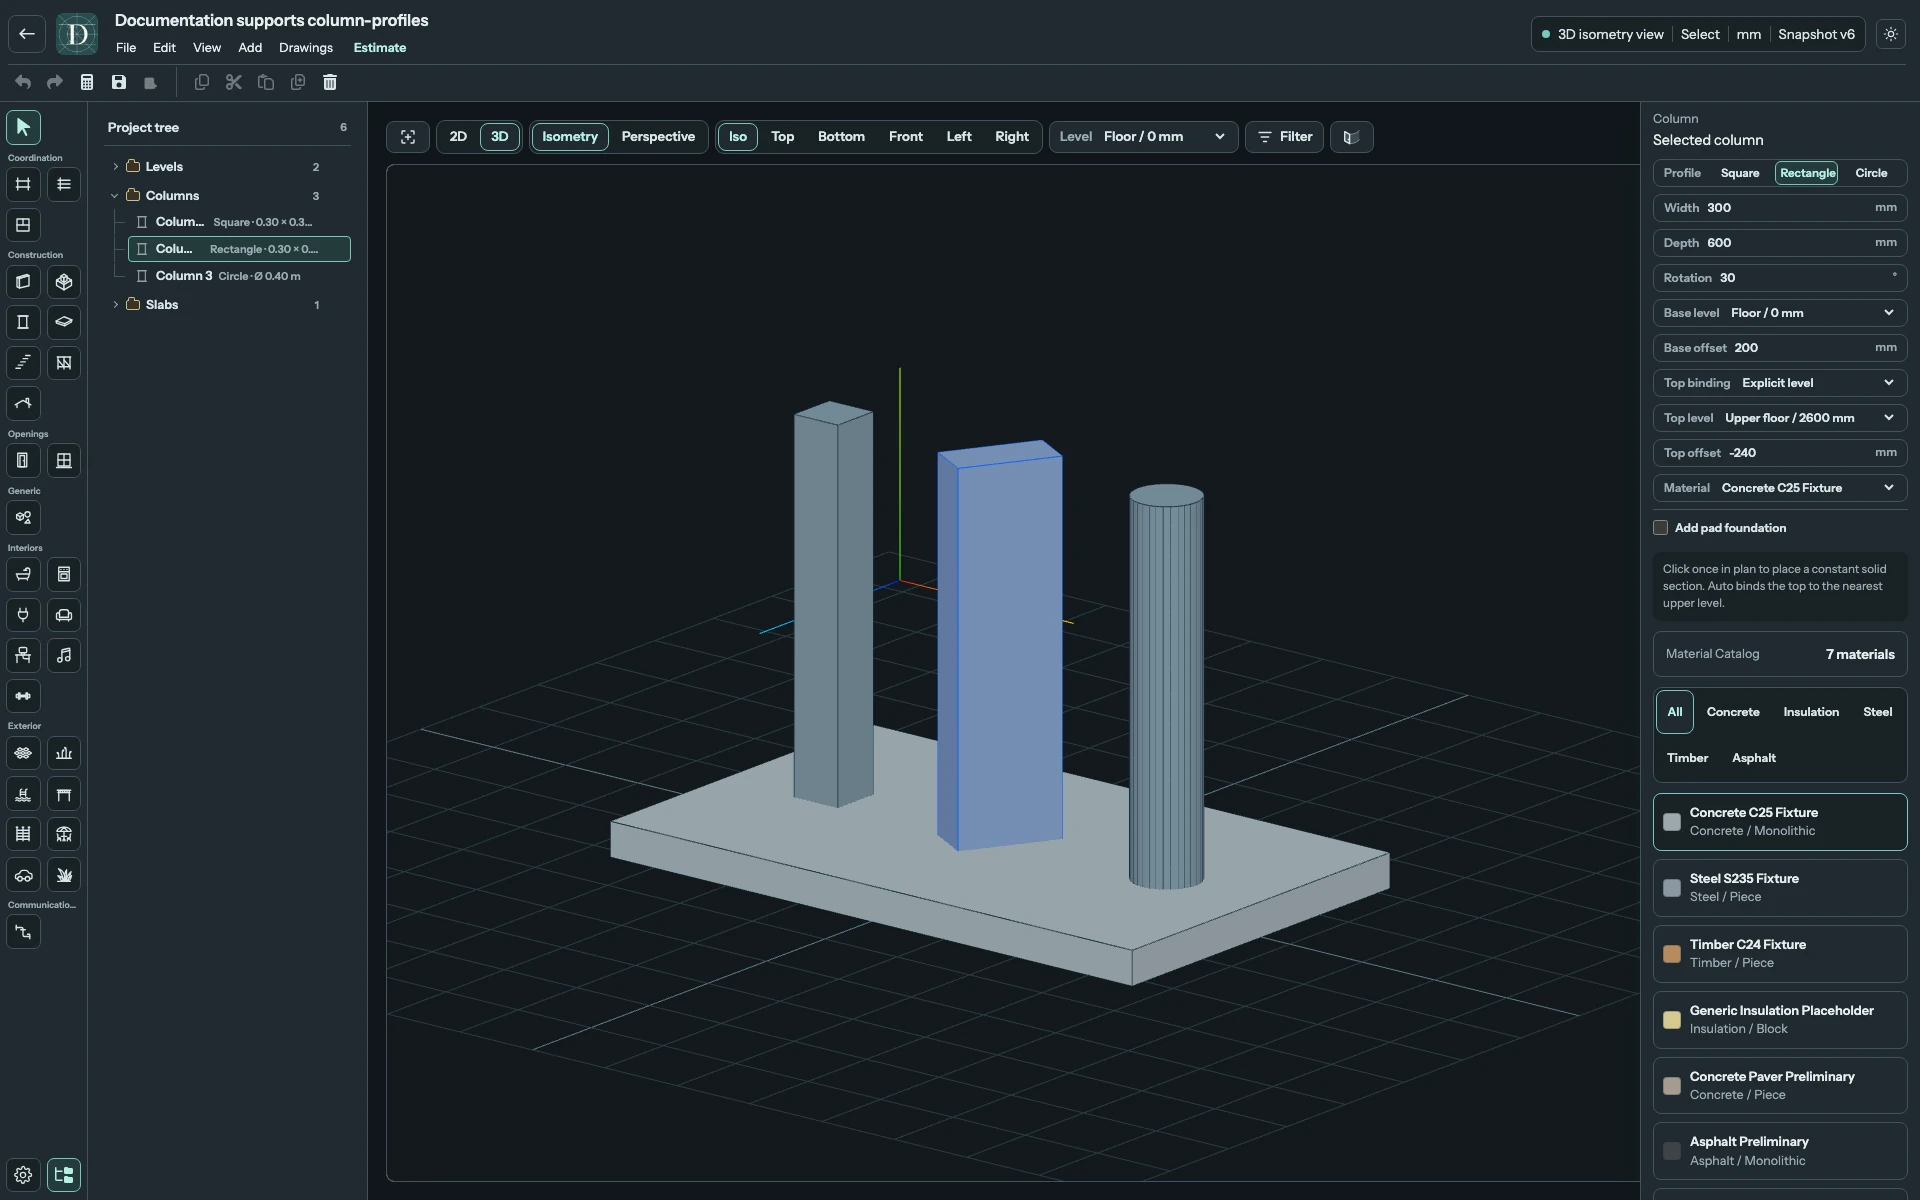Open the Base level dropdown
The height and width of the screenshot is (1200, 1920).
point(1780,313)
